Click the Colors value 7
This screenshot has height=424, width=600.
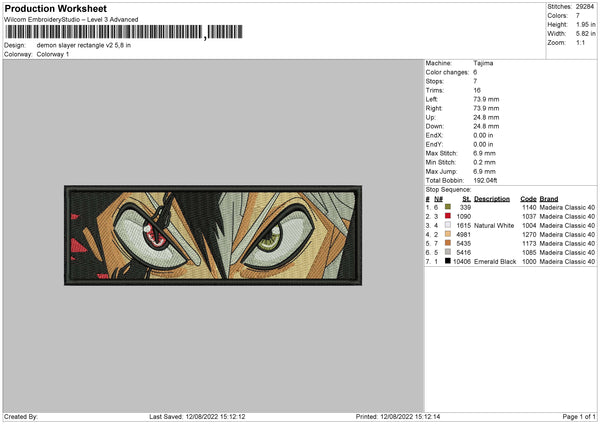pos(578,16)
